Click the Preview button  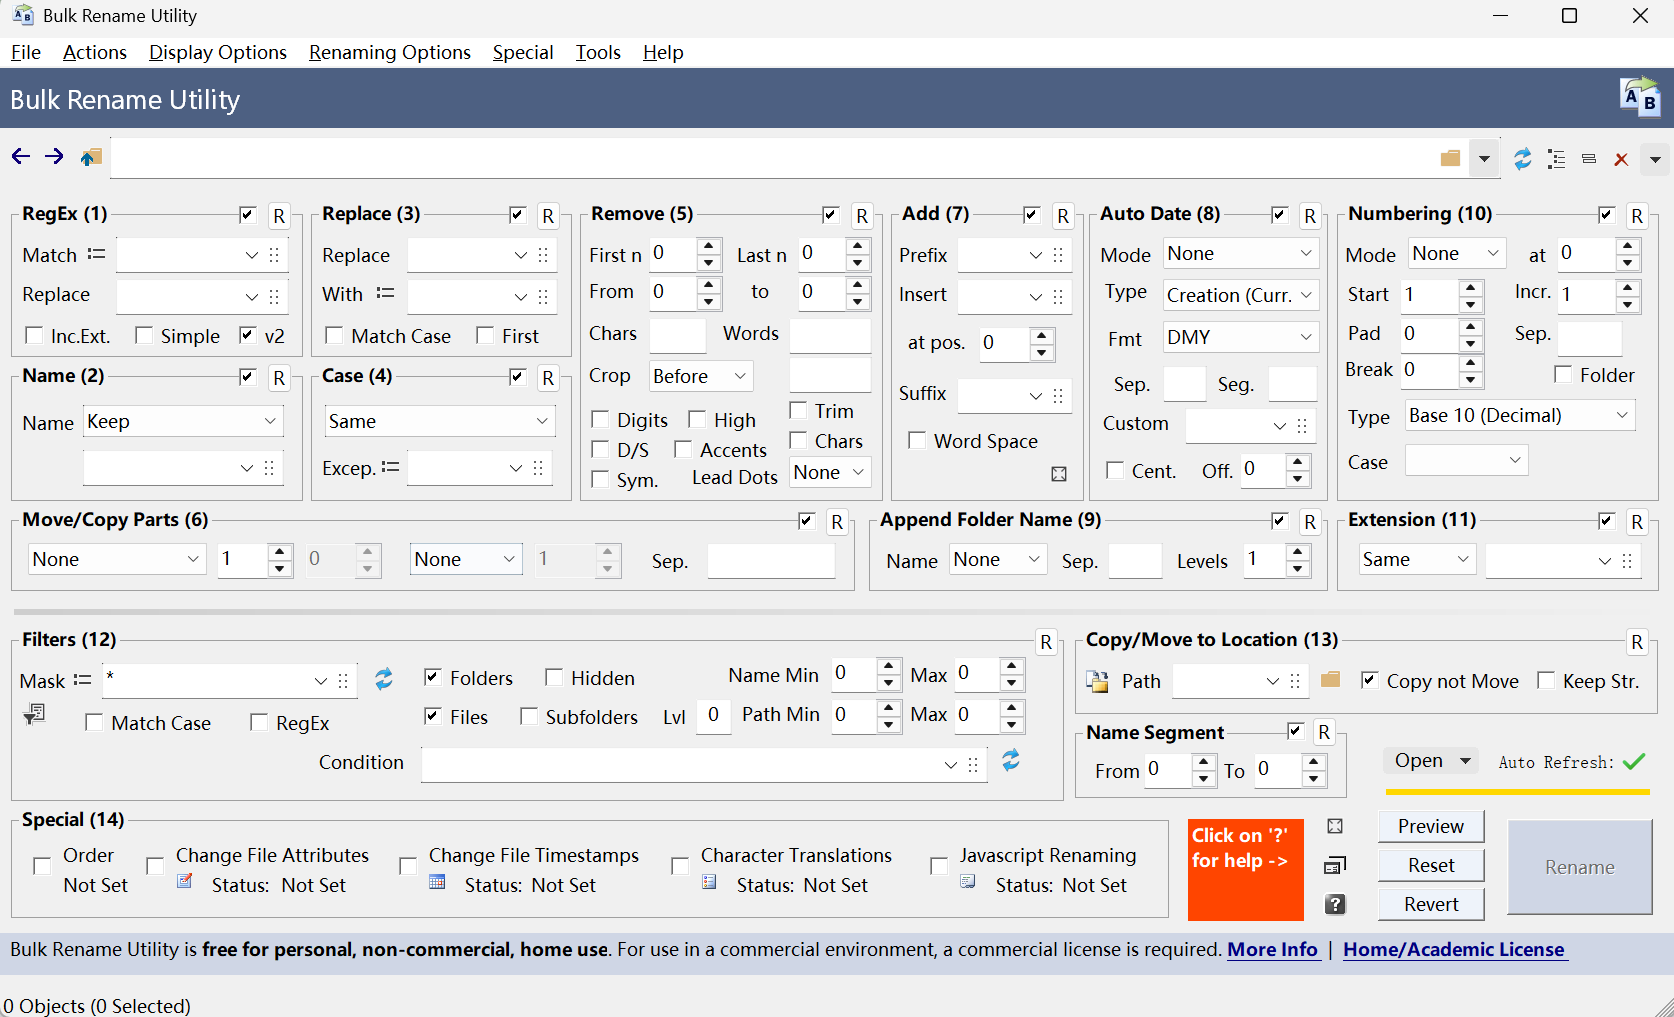pos(1430,826)
